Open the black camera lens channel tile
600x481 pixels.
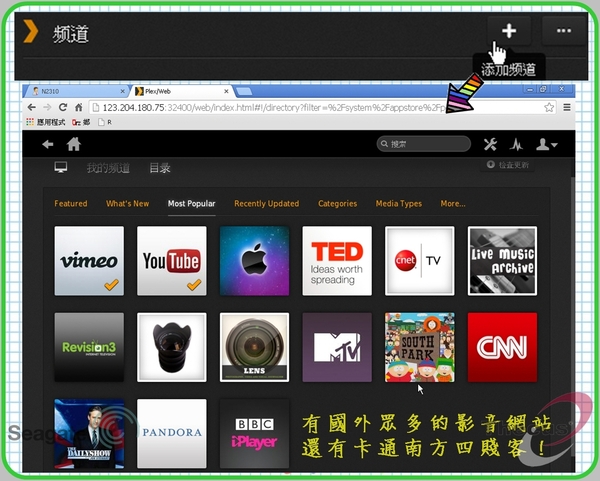click(x=172, y=347)
